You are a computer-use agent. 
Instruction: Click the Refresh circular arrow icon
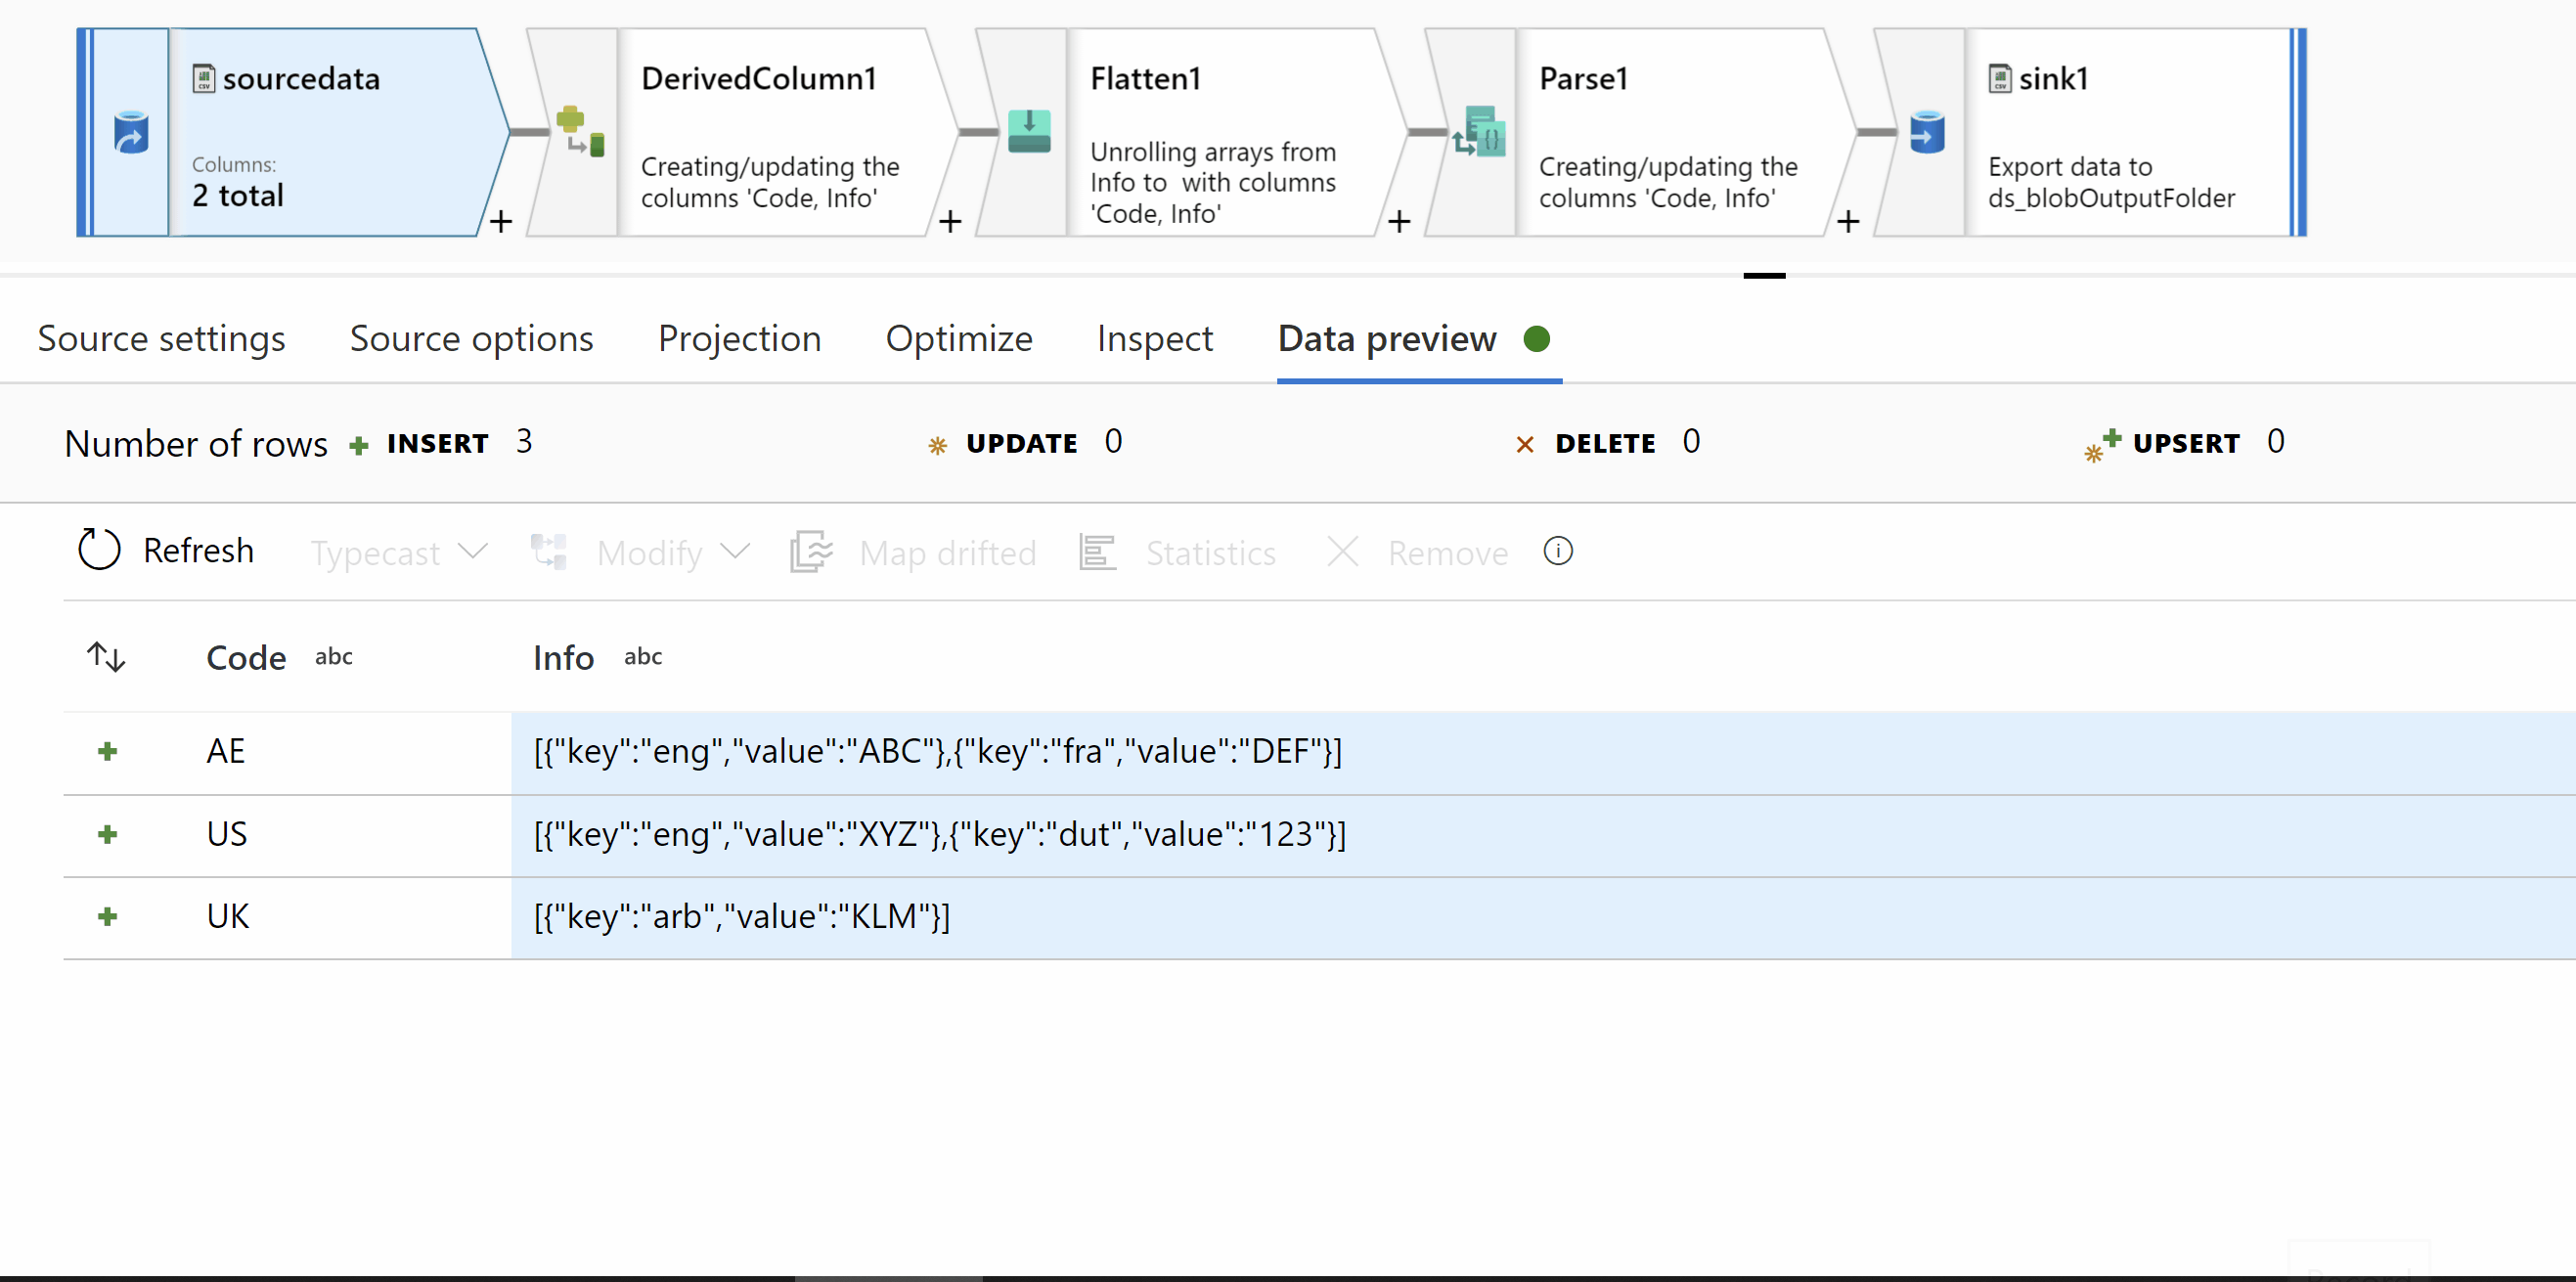click(99, 550)
